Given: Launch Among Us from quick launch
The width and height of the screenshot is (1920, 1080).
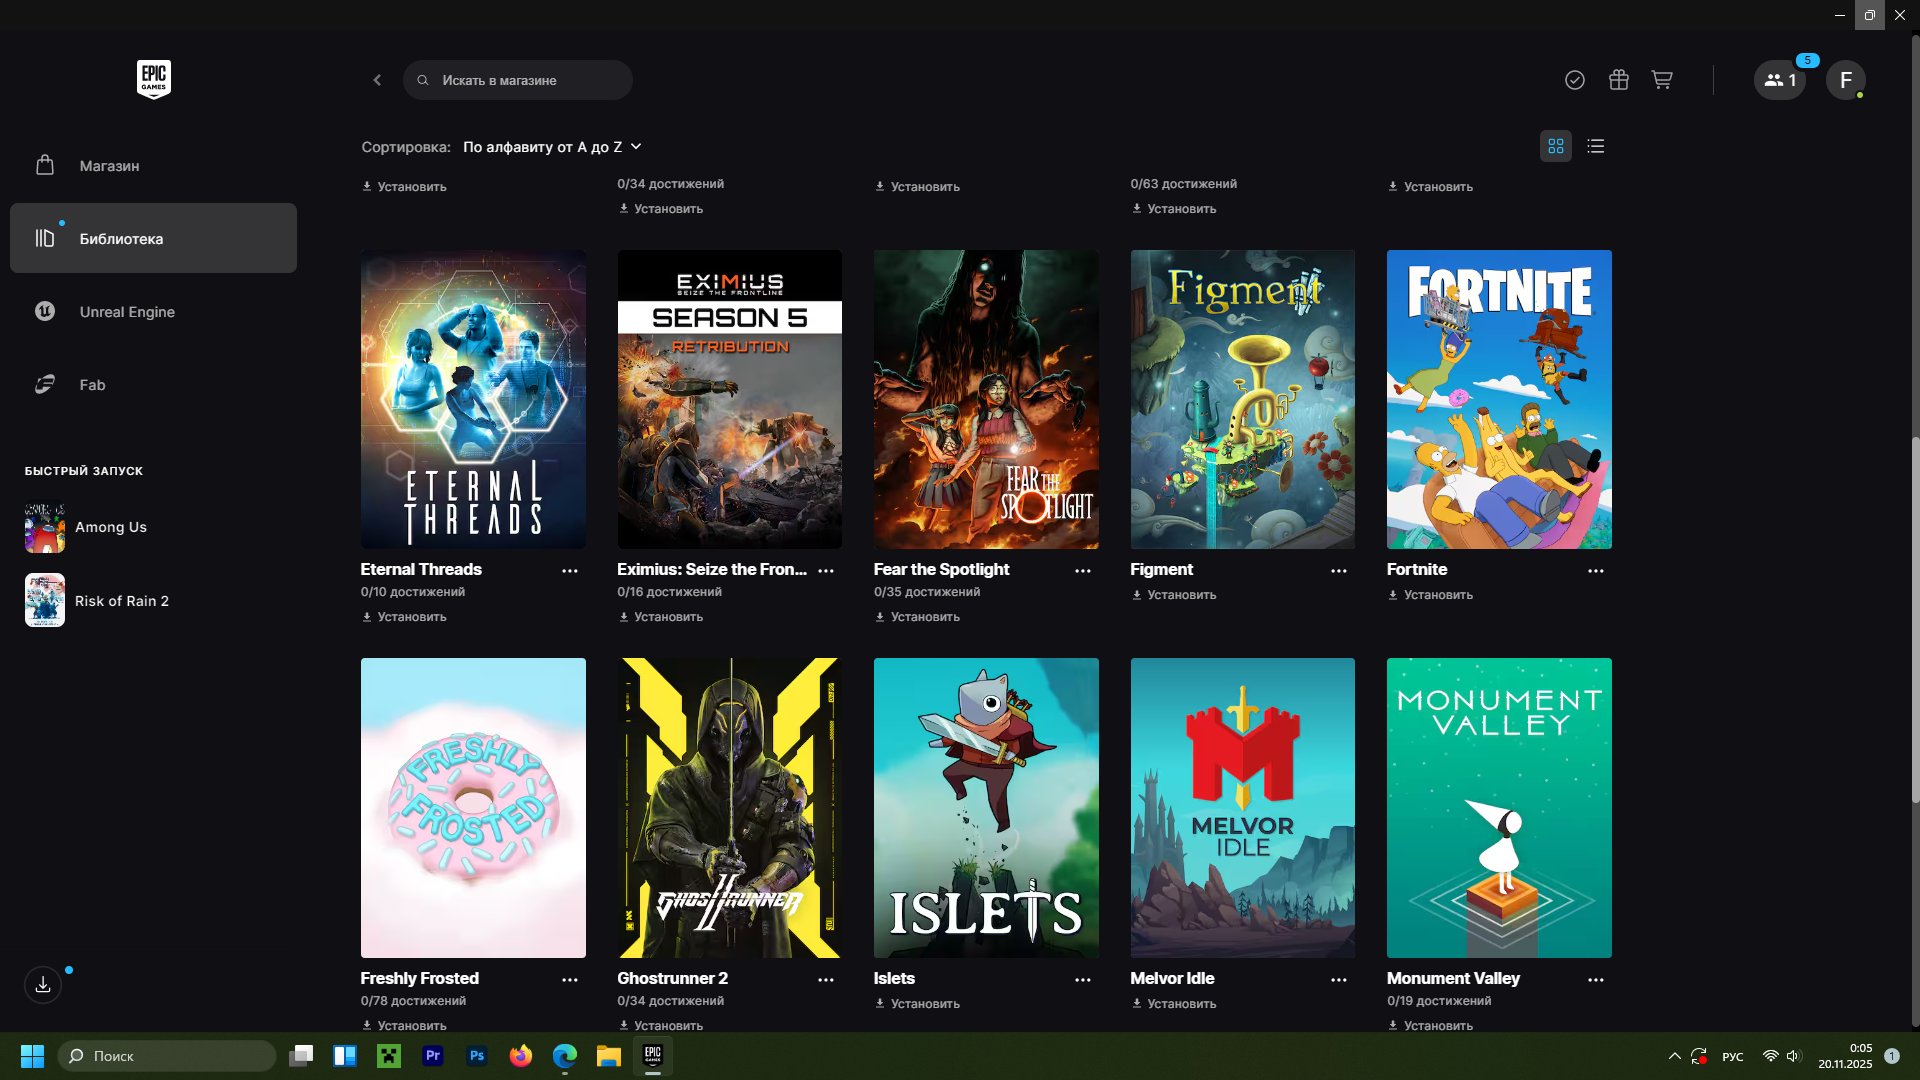Looking at the screenshot, I should point(110,527).
